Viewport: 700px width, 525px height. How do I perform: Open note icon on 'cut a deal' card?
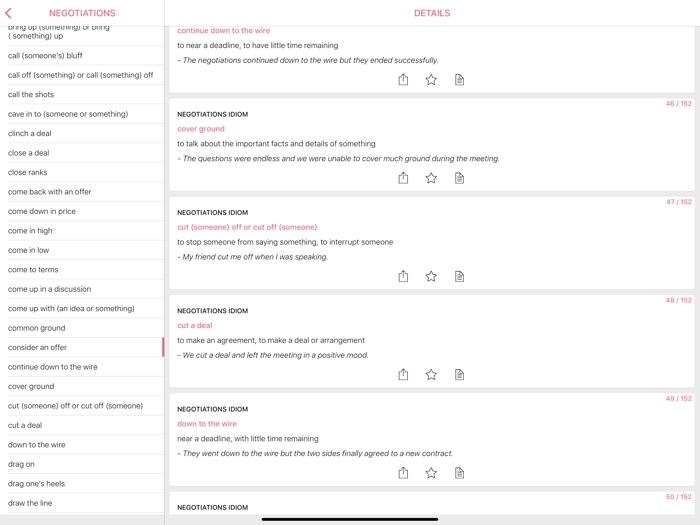pos(459,374)
